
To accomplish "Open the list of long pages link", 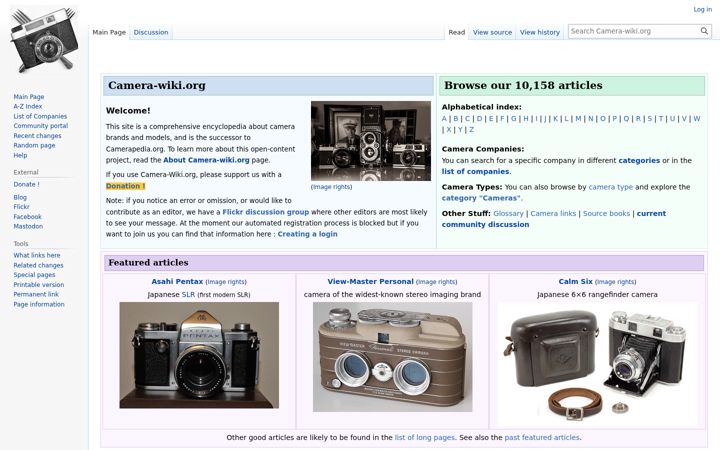I will pyautogui.click(x=424, y=438).
